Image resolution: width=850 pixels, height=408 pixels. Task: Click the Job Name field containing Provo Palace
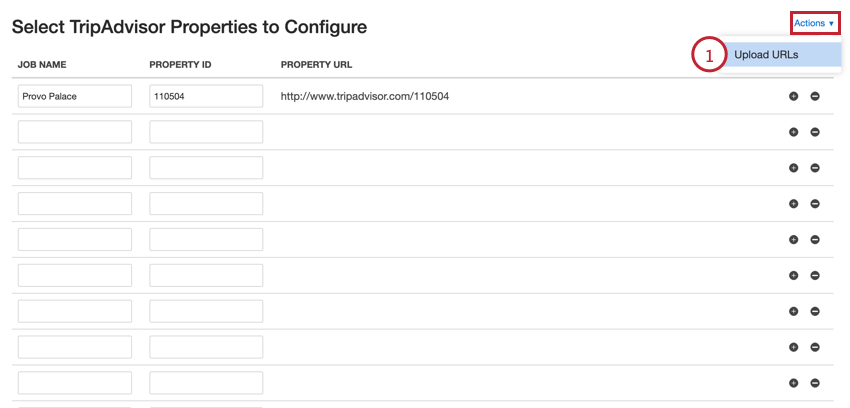pyautogui.click(x=75, y=96)
